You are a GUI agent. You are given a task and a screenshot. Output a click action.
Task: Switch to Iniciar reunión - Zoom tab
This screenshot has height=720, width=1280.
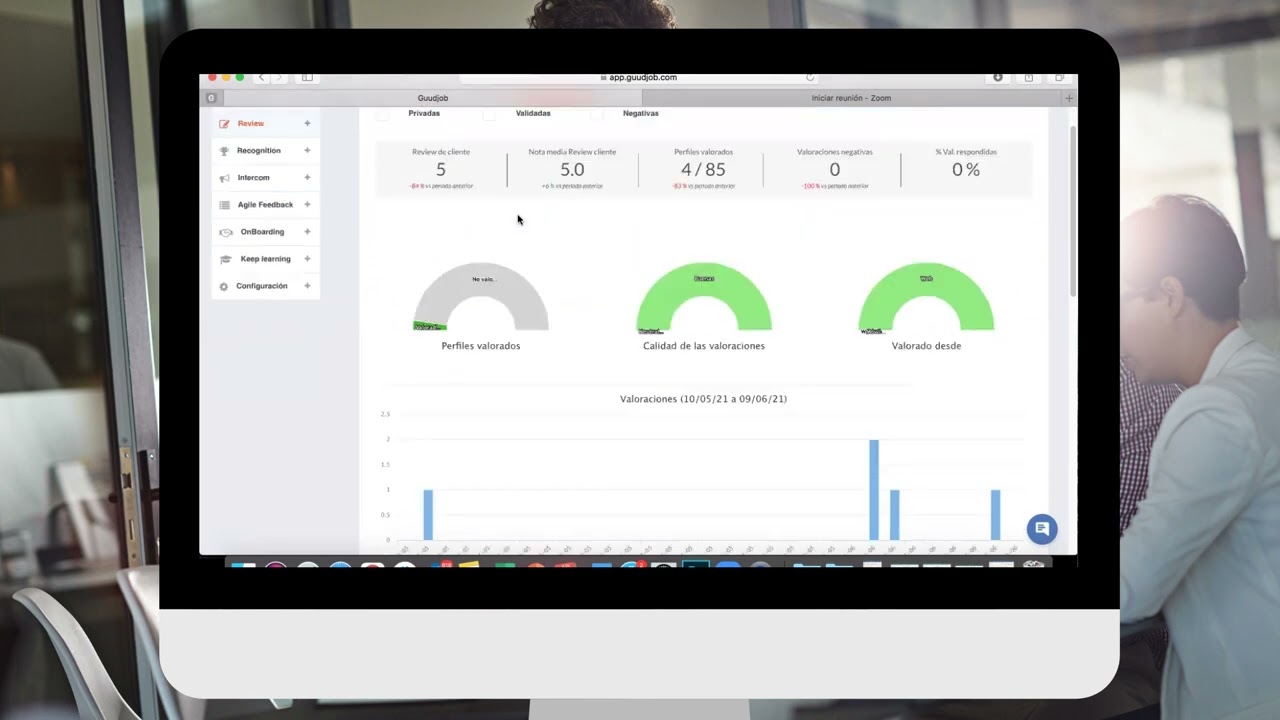851,98
